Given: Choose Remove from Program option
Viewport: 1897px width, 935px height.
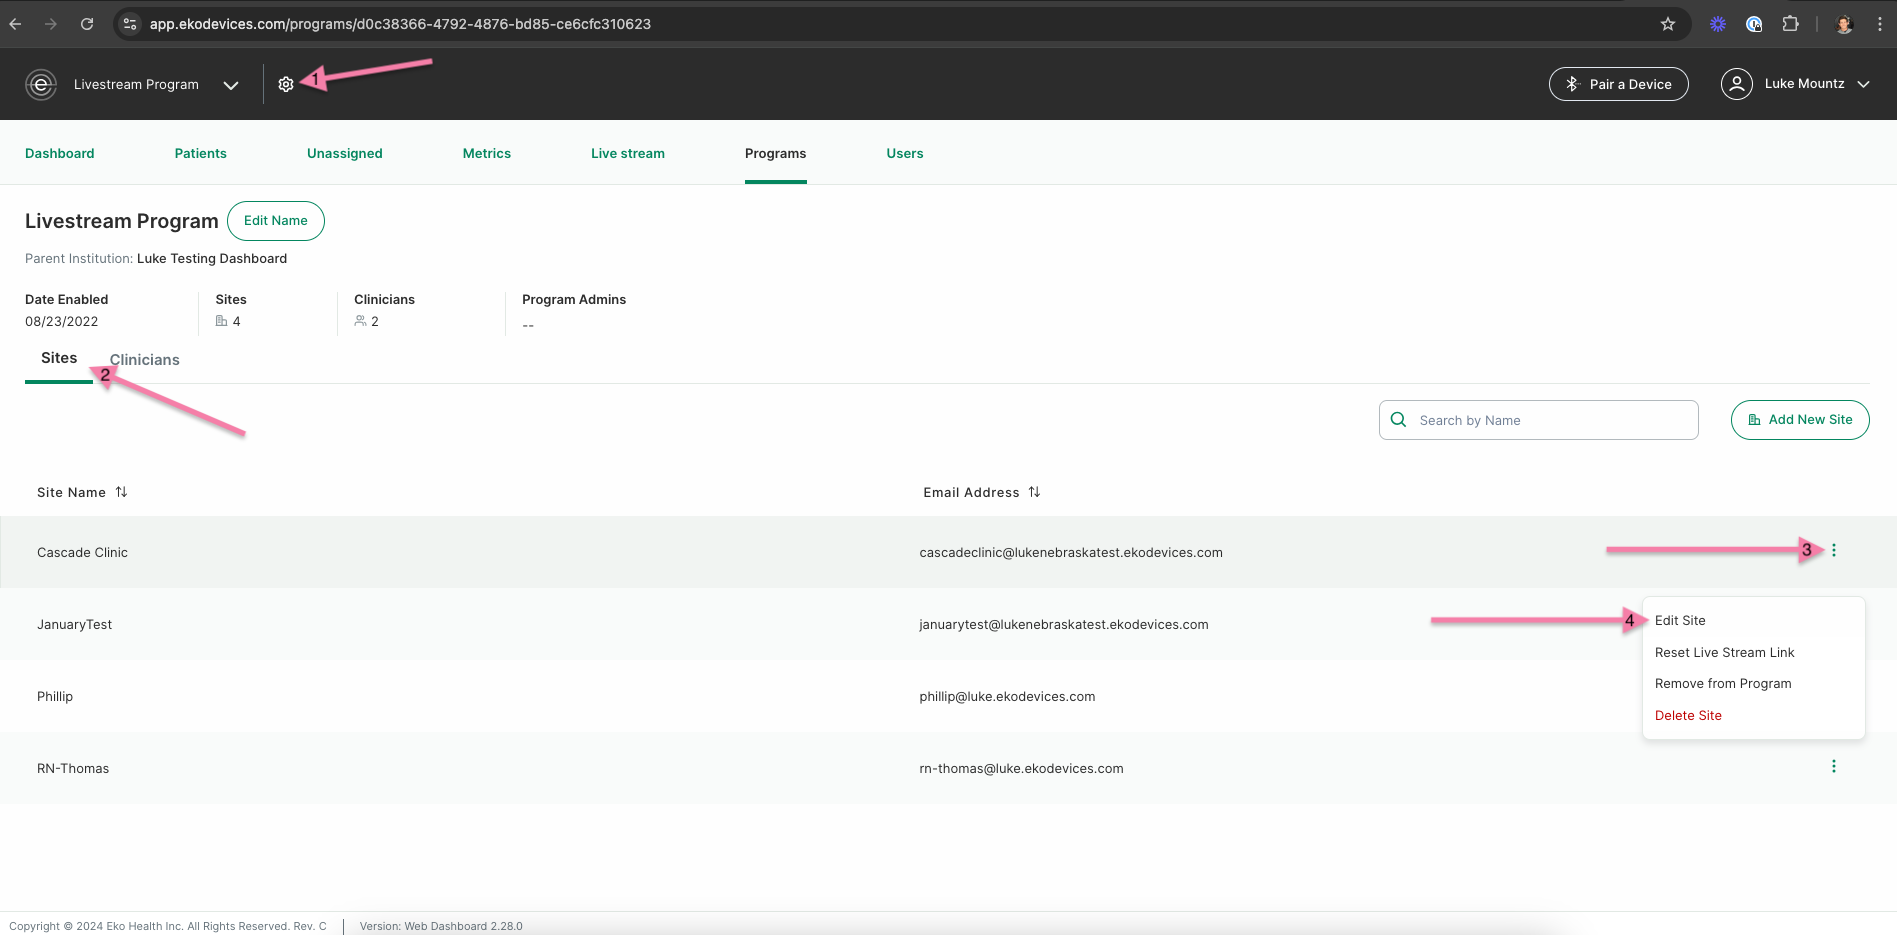Looking at the screenshot, I should (1723, 683).
